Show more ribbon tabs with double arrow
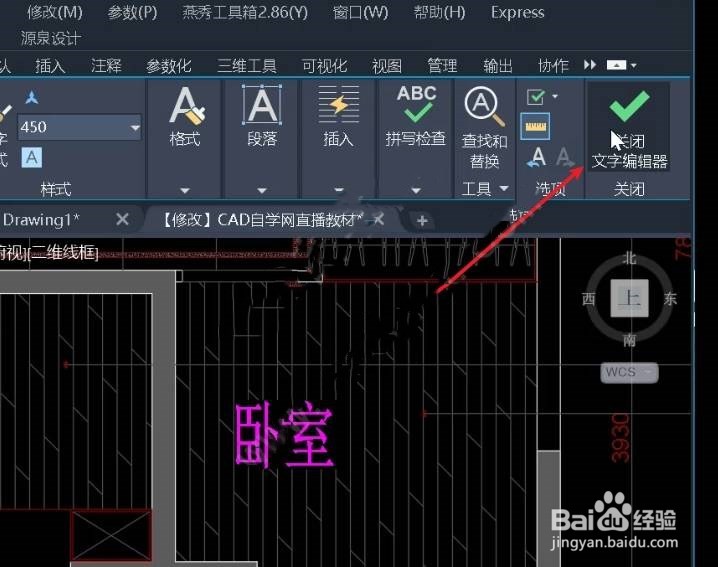 pyautogui.click(x=590, y=65)
